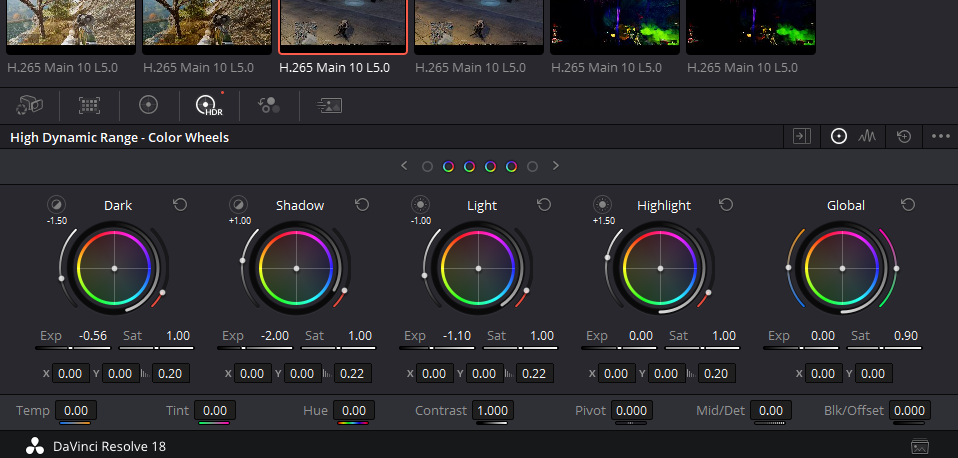Click the Shadow Sat slider bar
This screenshot has width=958, height=458.
pyautogui.click(x=338, y=348)
